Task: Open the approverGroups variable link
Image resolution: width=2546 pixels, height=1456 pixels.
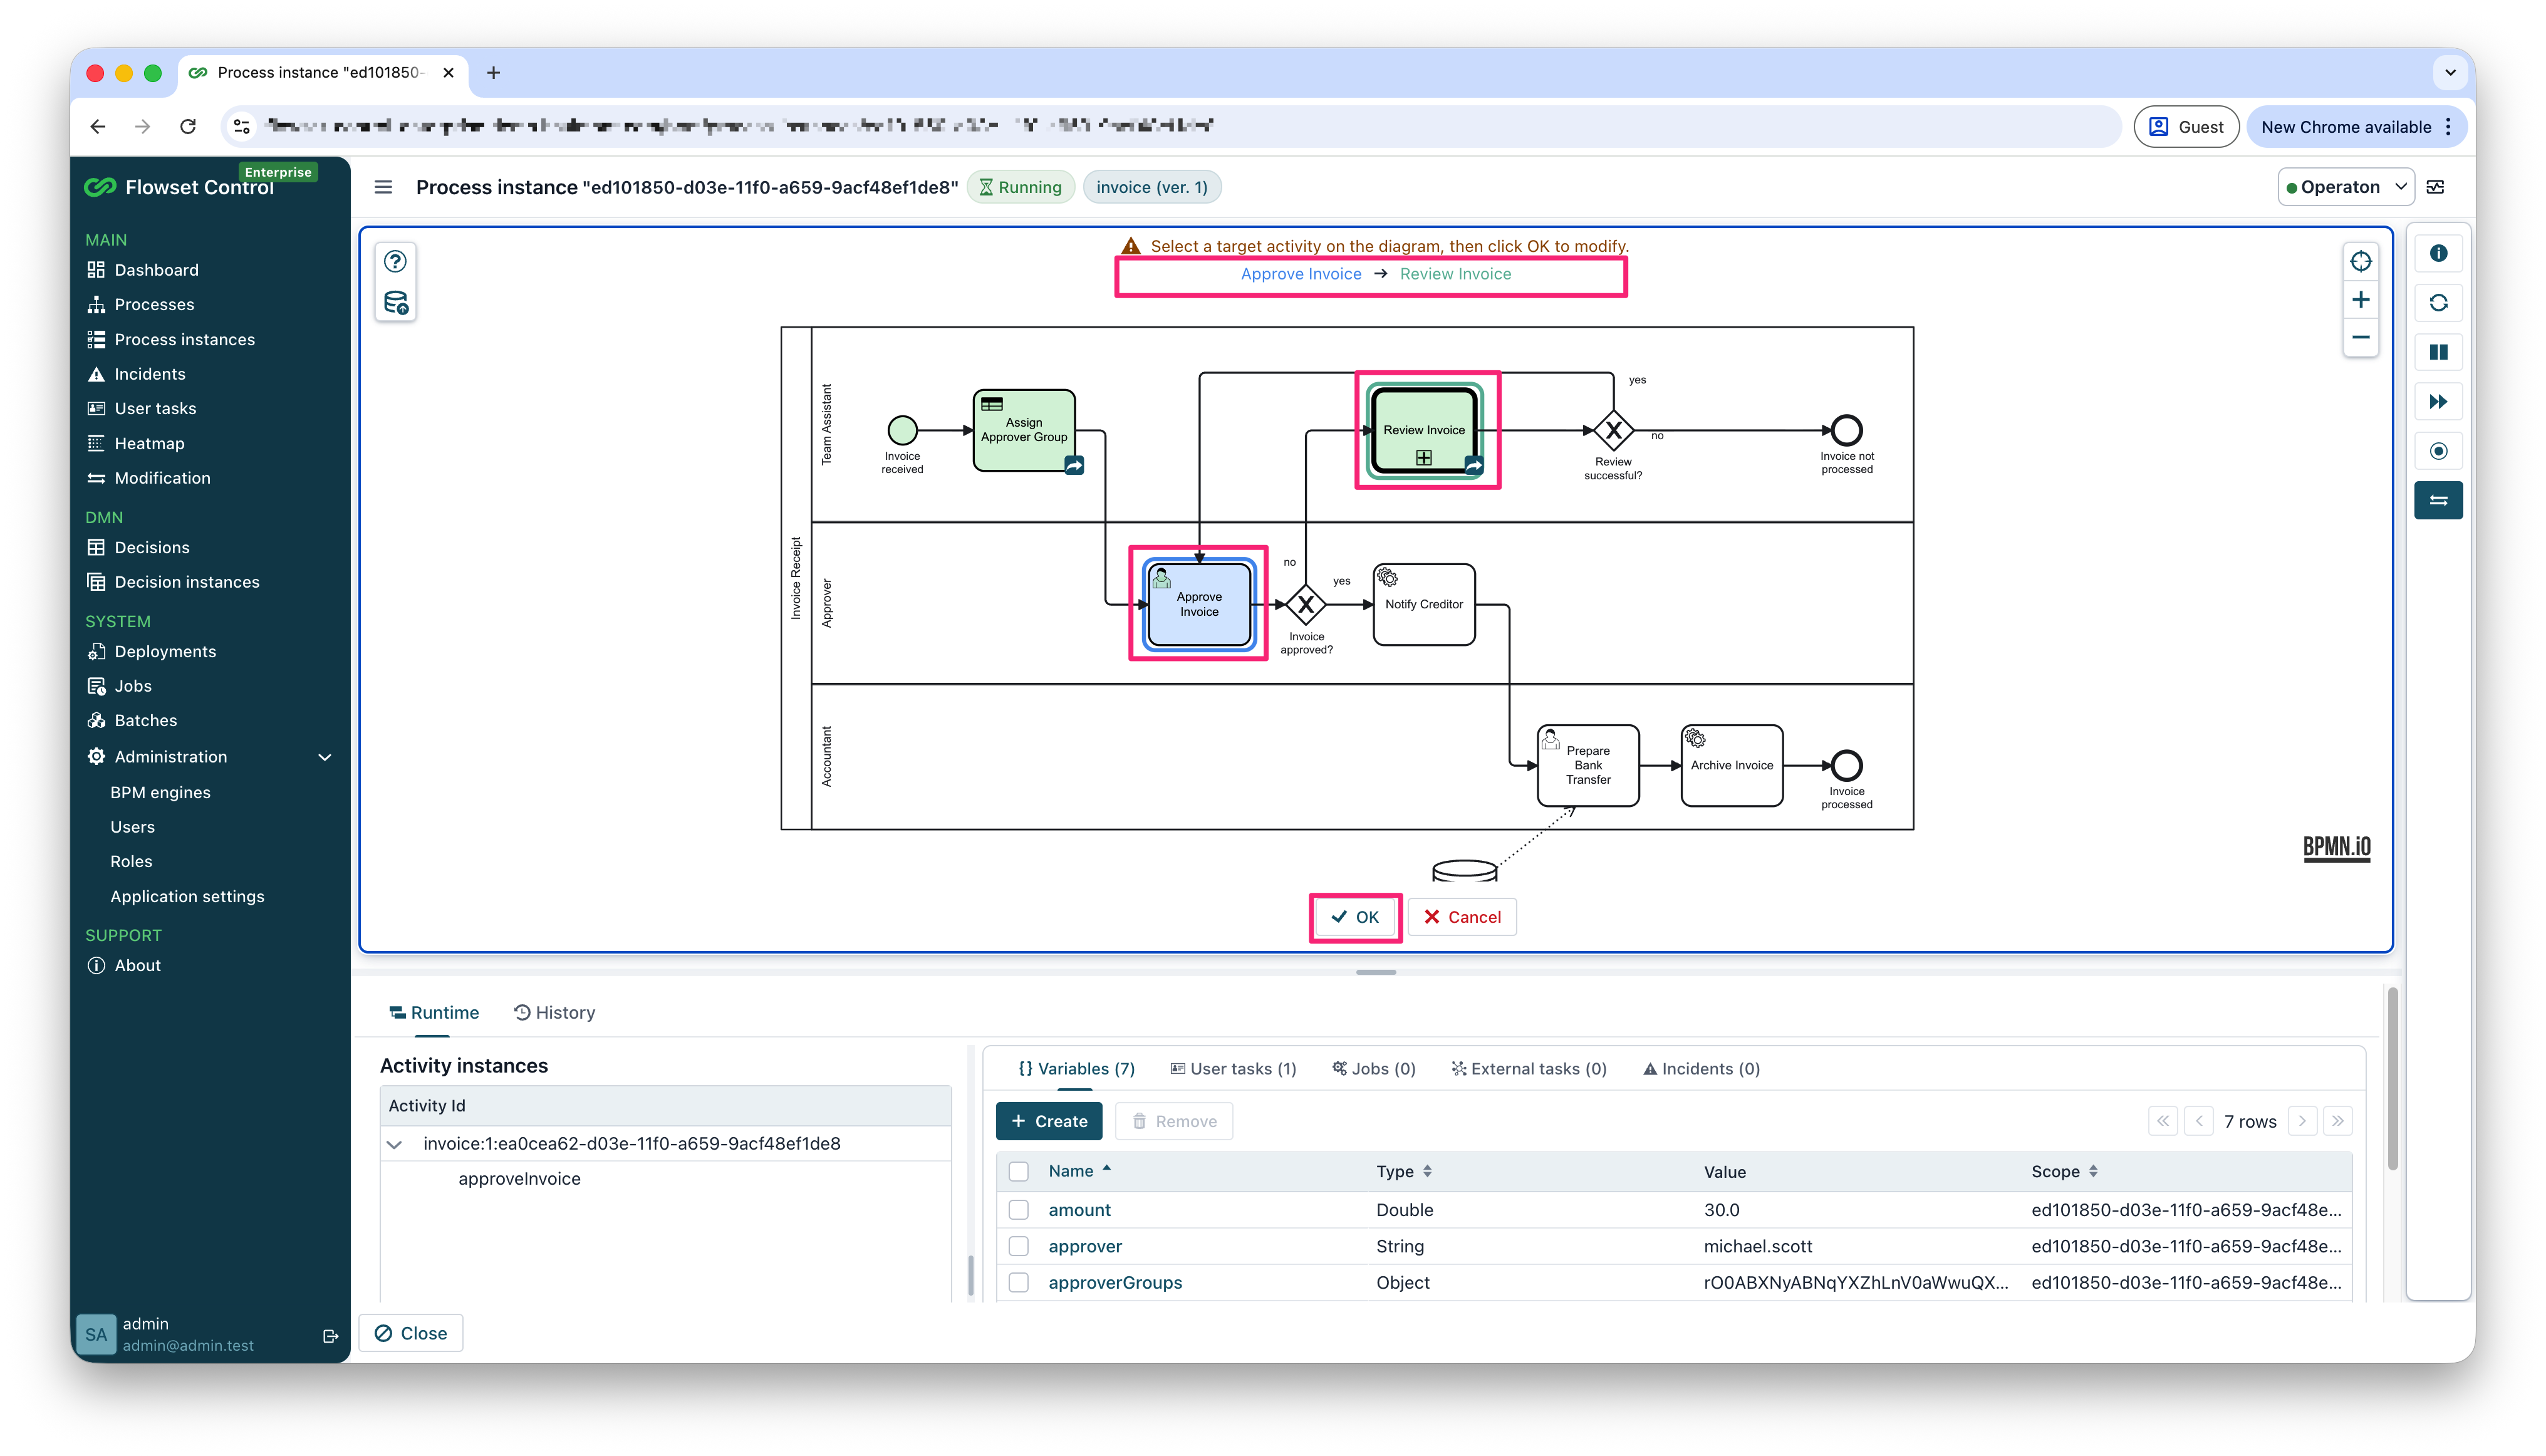Action: tap(1115, 1282)
